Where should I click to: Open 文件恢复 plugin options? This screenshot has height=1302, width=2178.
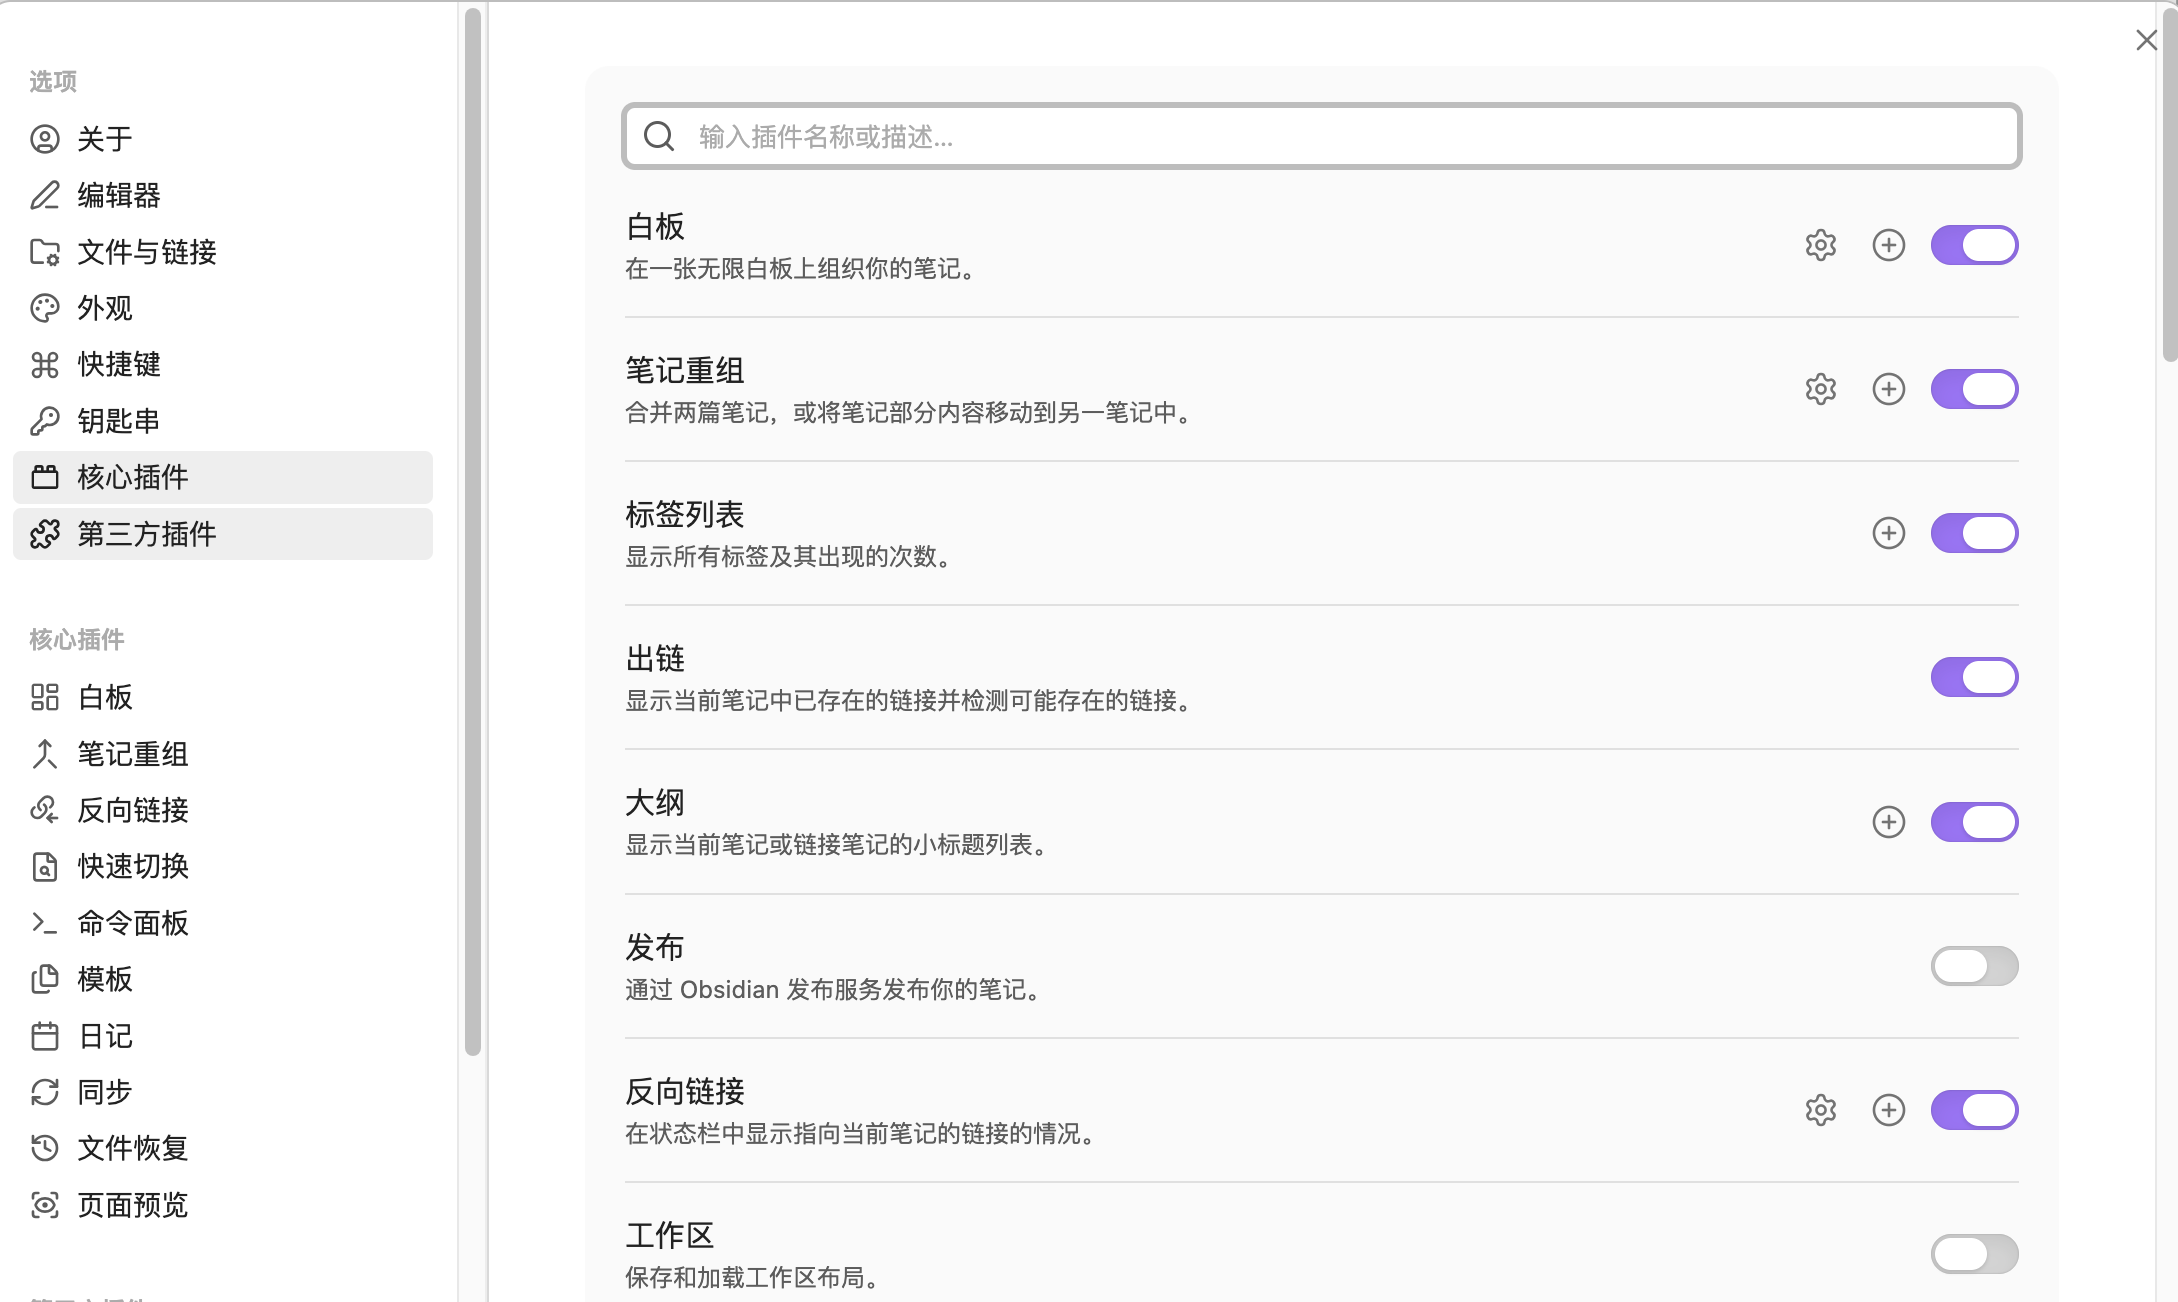point(223,1148)
